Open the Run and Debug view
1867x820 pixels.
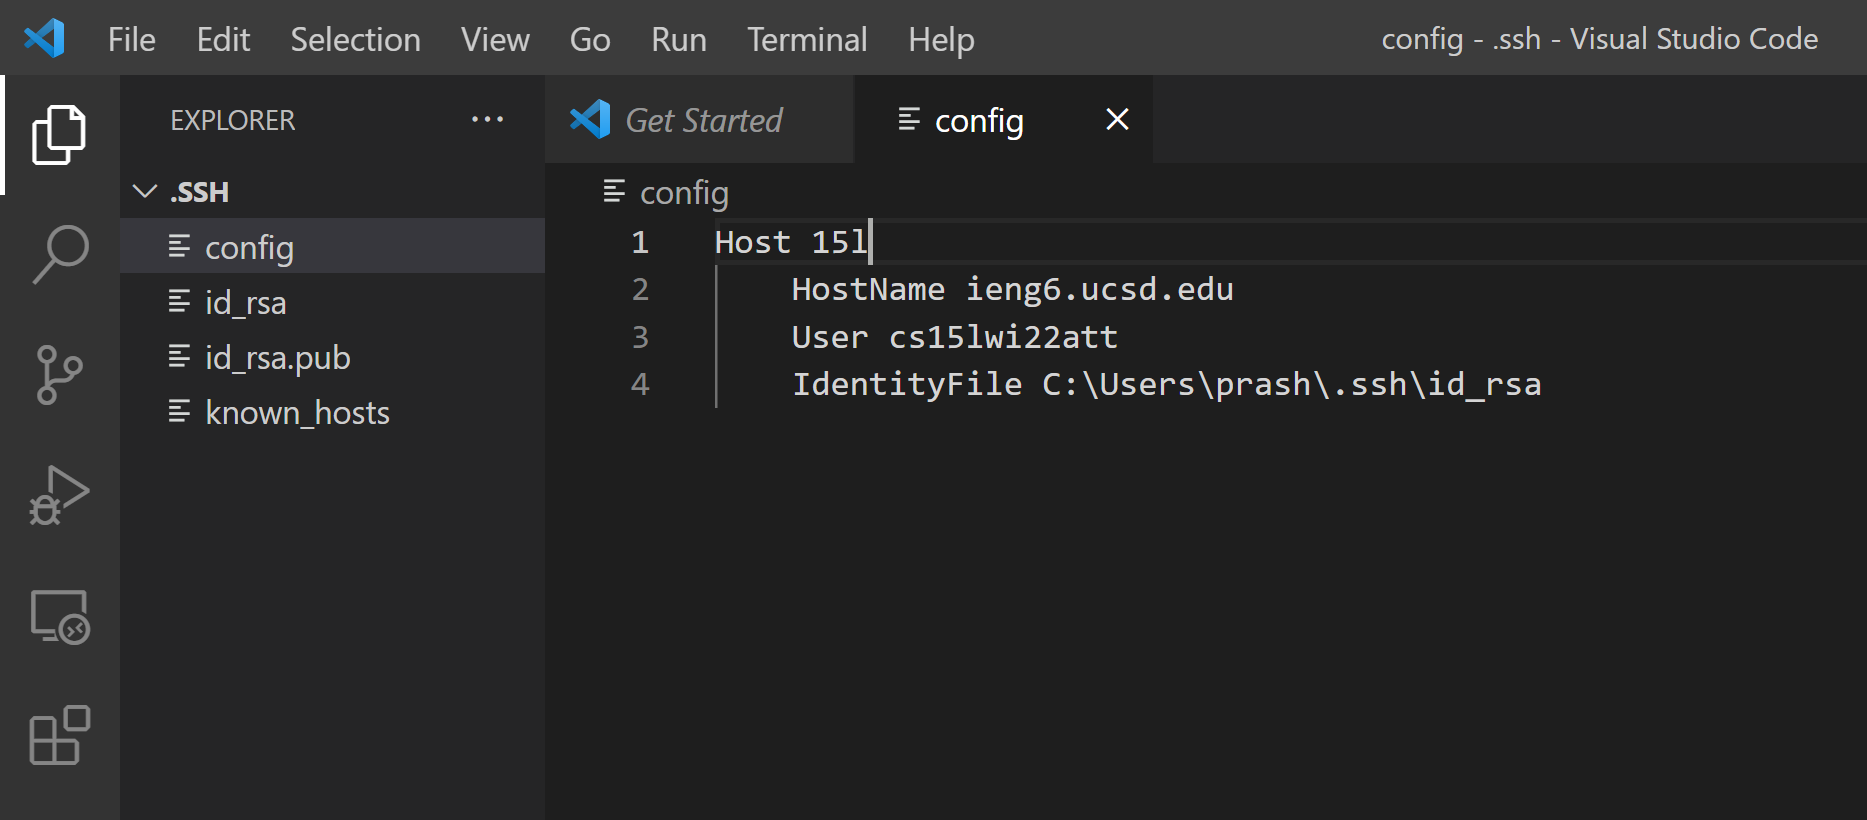pyautogui.click(x=60, y=495)
